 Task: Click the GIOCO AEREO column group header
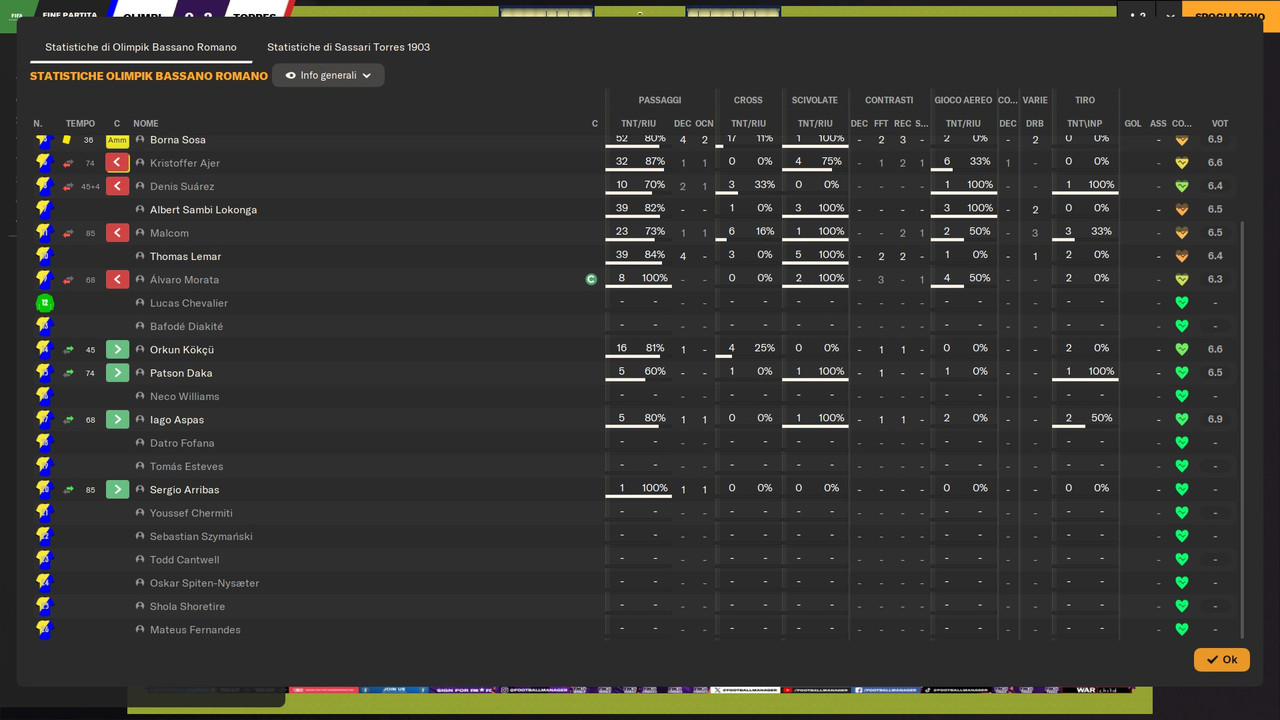(x=963, y=100)
